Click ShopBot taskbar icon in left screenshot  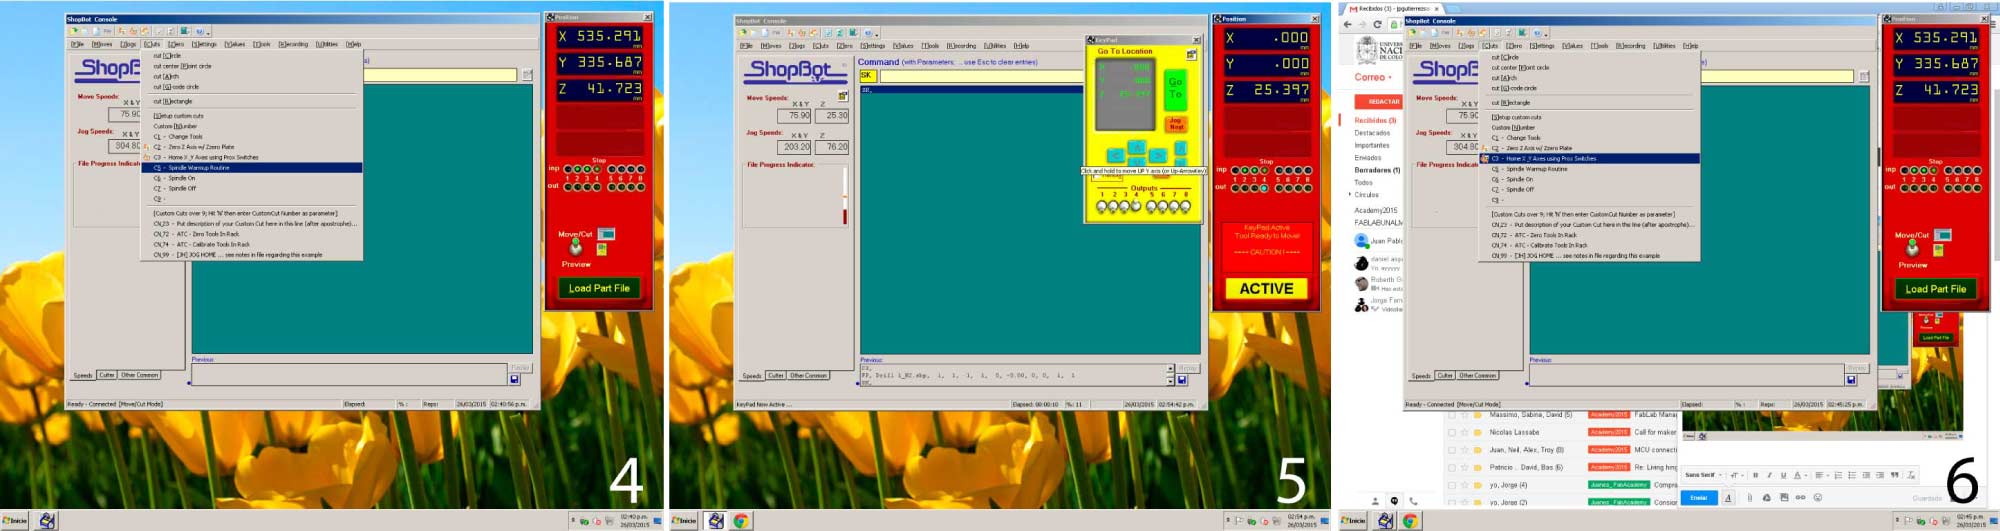click(46, 521)
